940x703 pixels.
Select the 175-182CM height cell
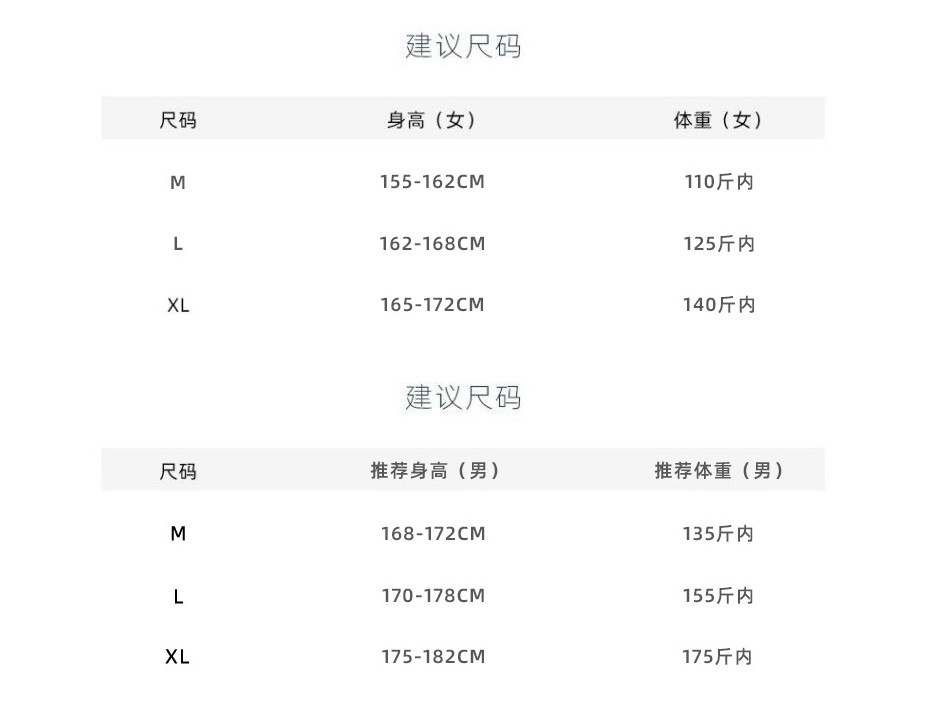tap(433, 657)
